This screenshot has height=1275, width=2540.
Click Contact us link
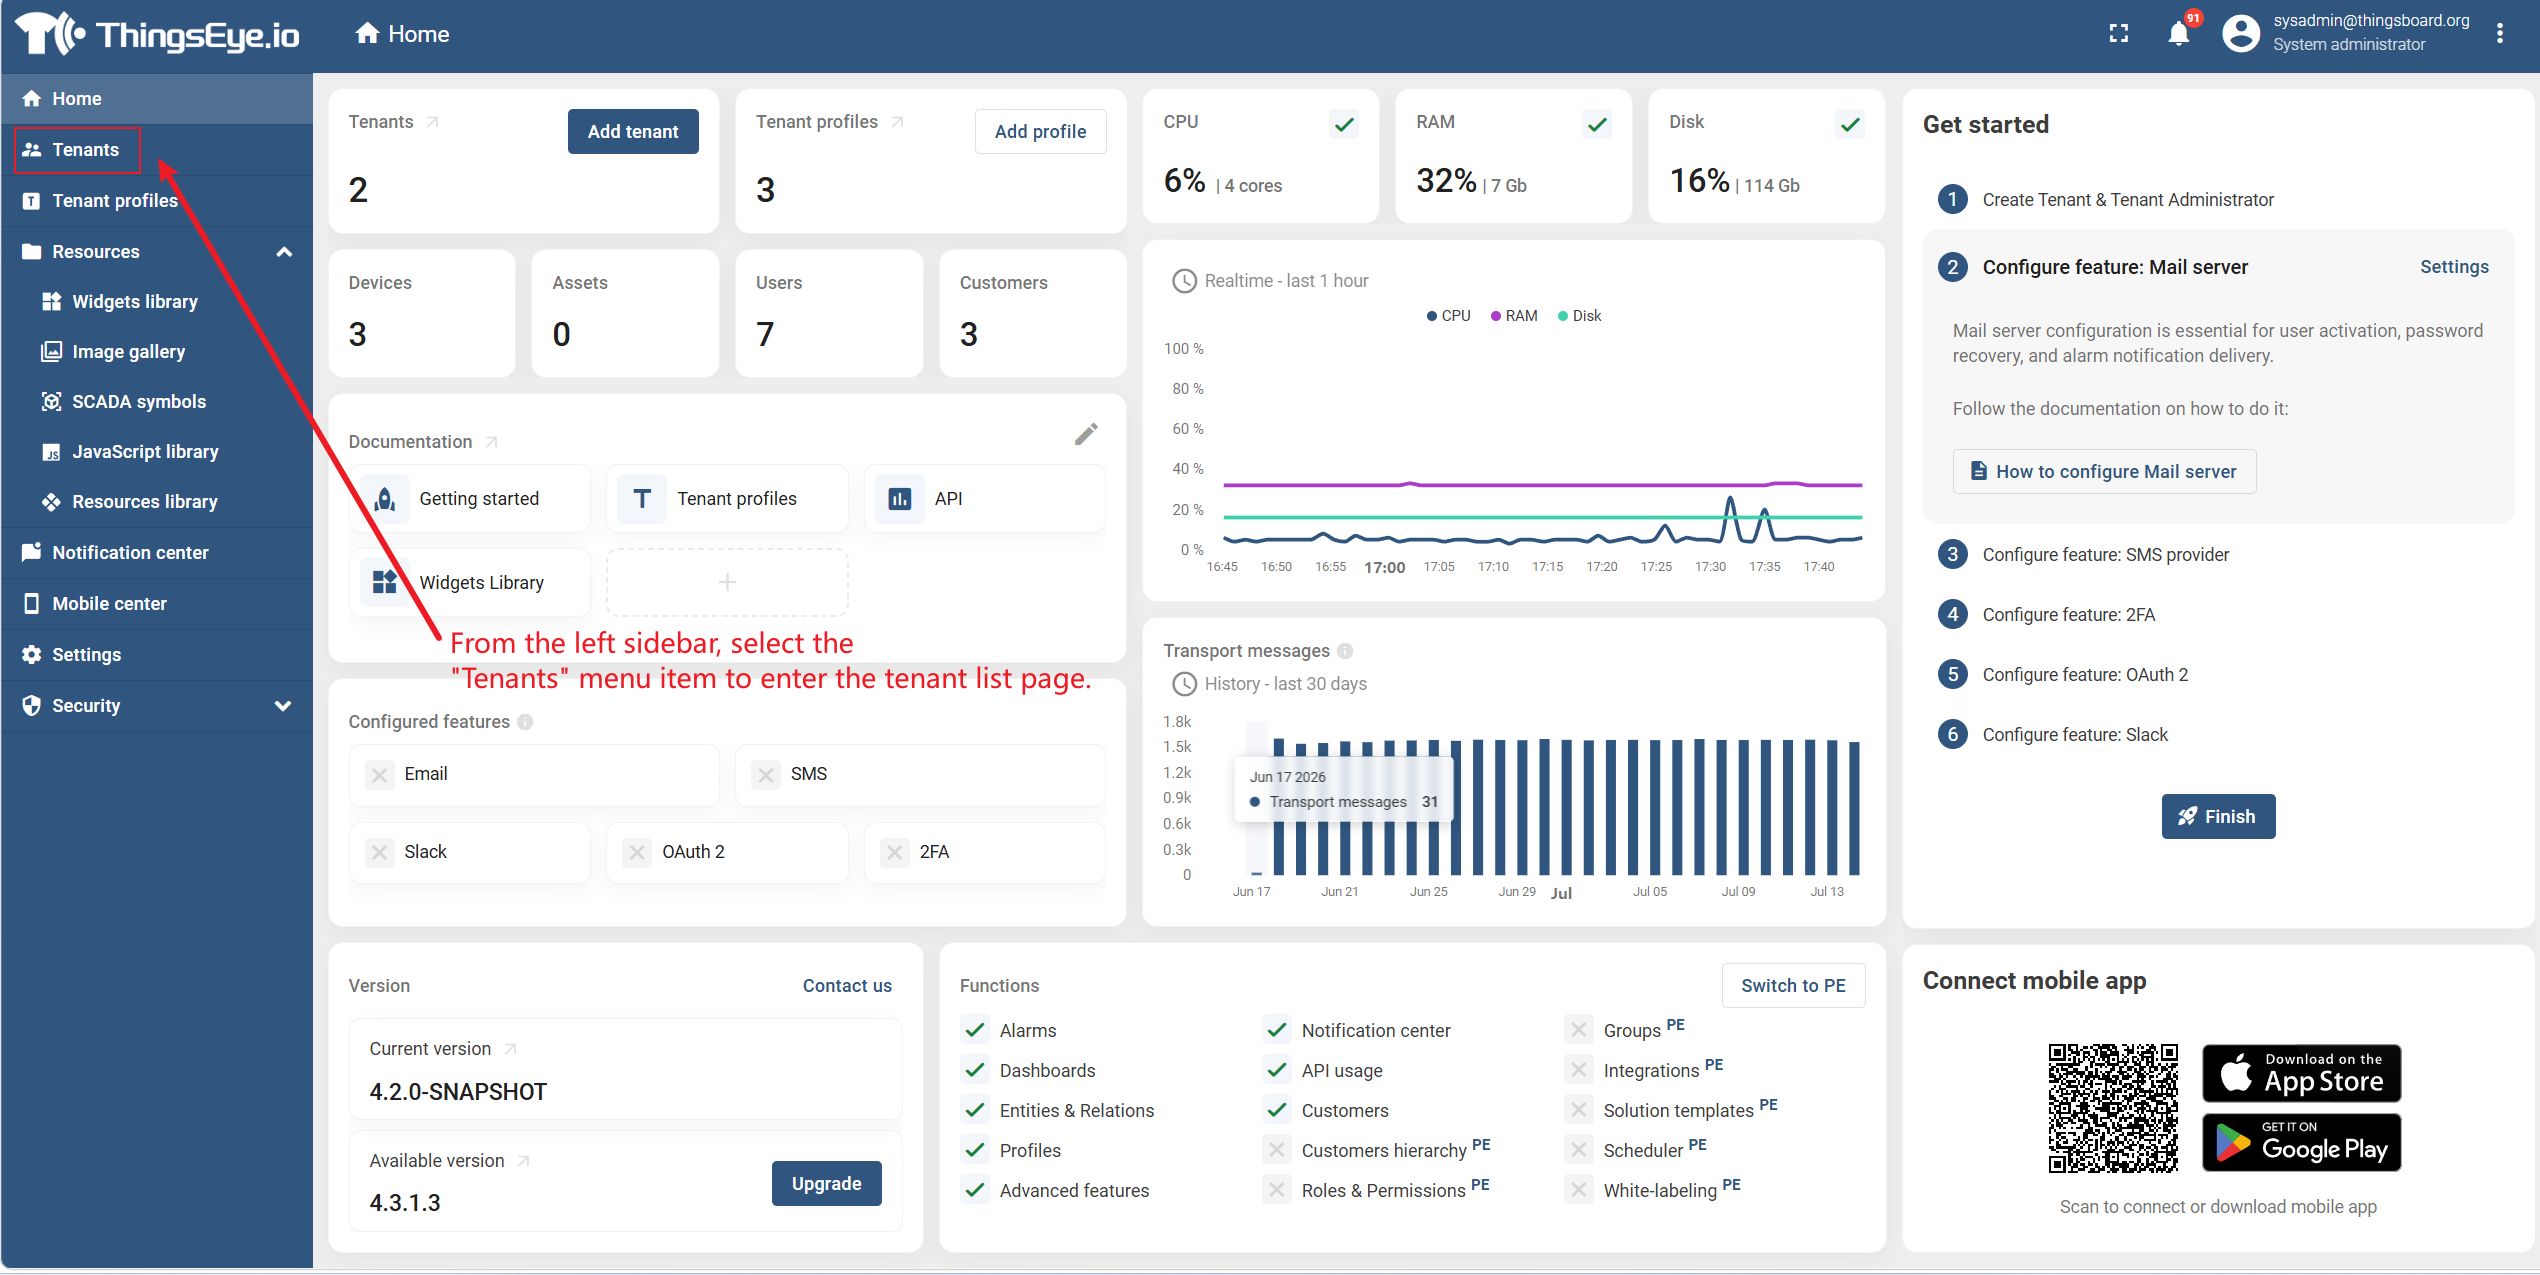[847, 986]
